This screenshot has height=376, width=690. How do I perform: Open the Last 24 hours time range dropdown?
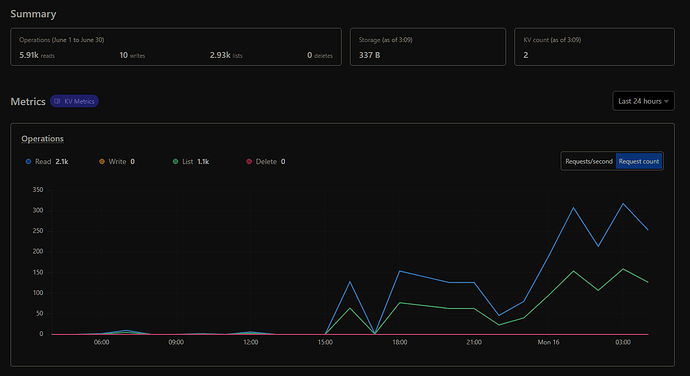[643, 101]
